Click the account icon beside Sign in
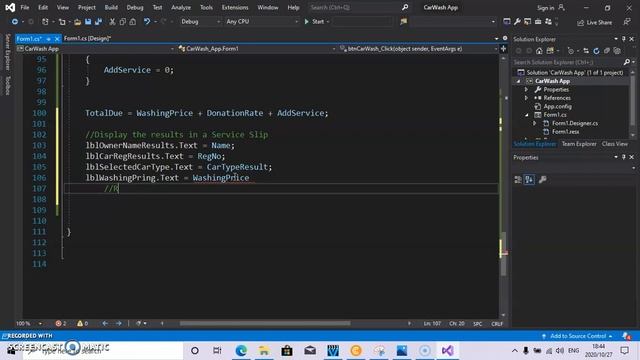The image size is (640, 360). [562, 7]
